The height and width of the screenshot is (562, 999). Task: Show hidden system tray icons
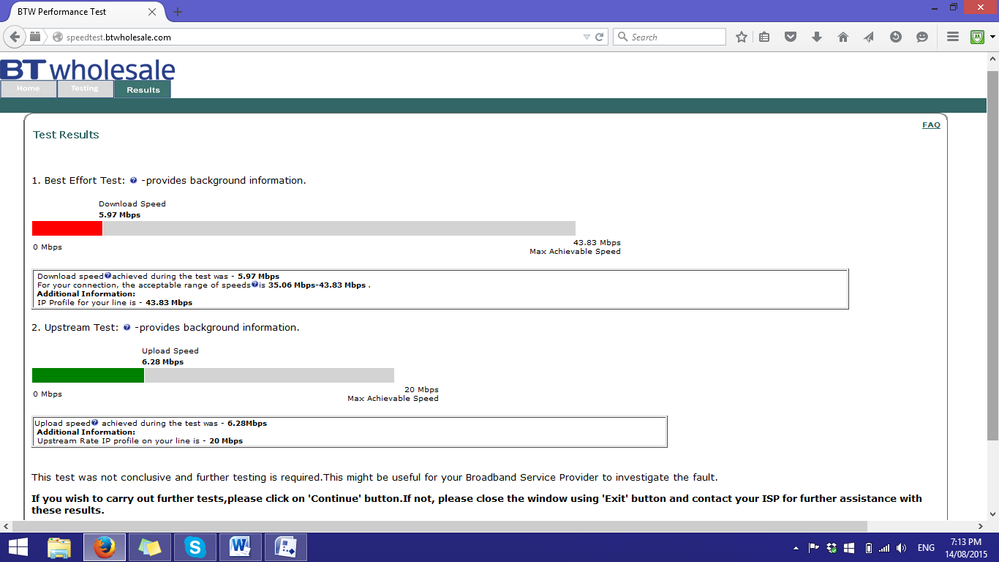point(796,548)
